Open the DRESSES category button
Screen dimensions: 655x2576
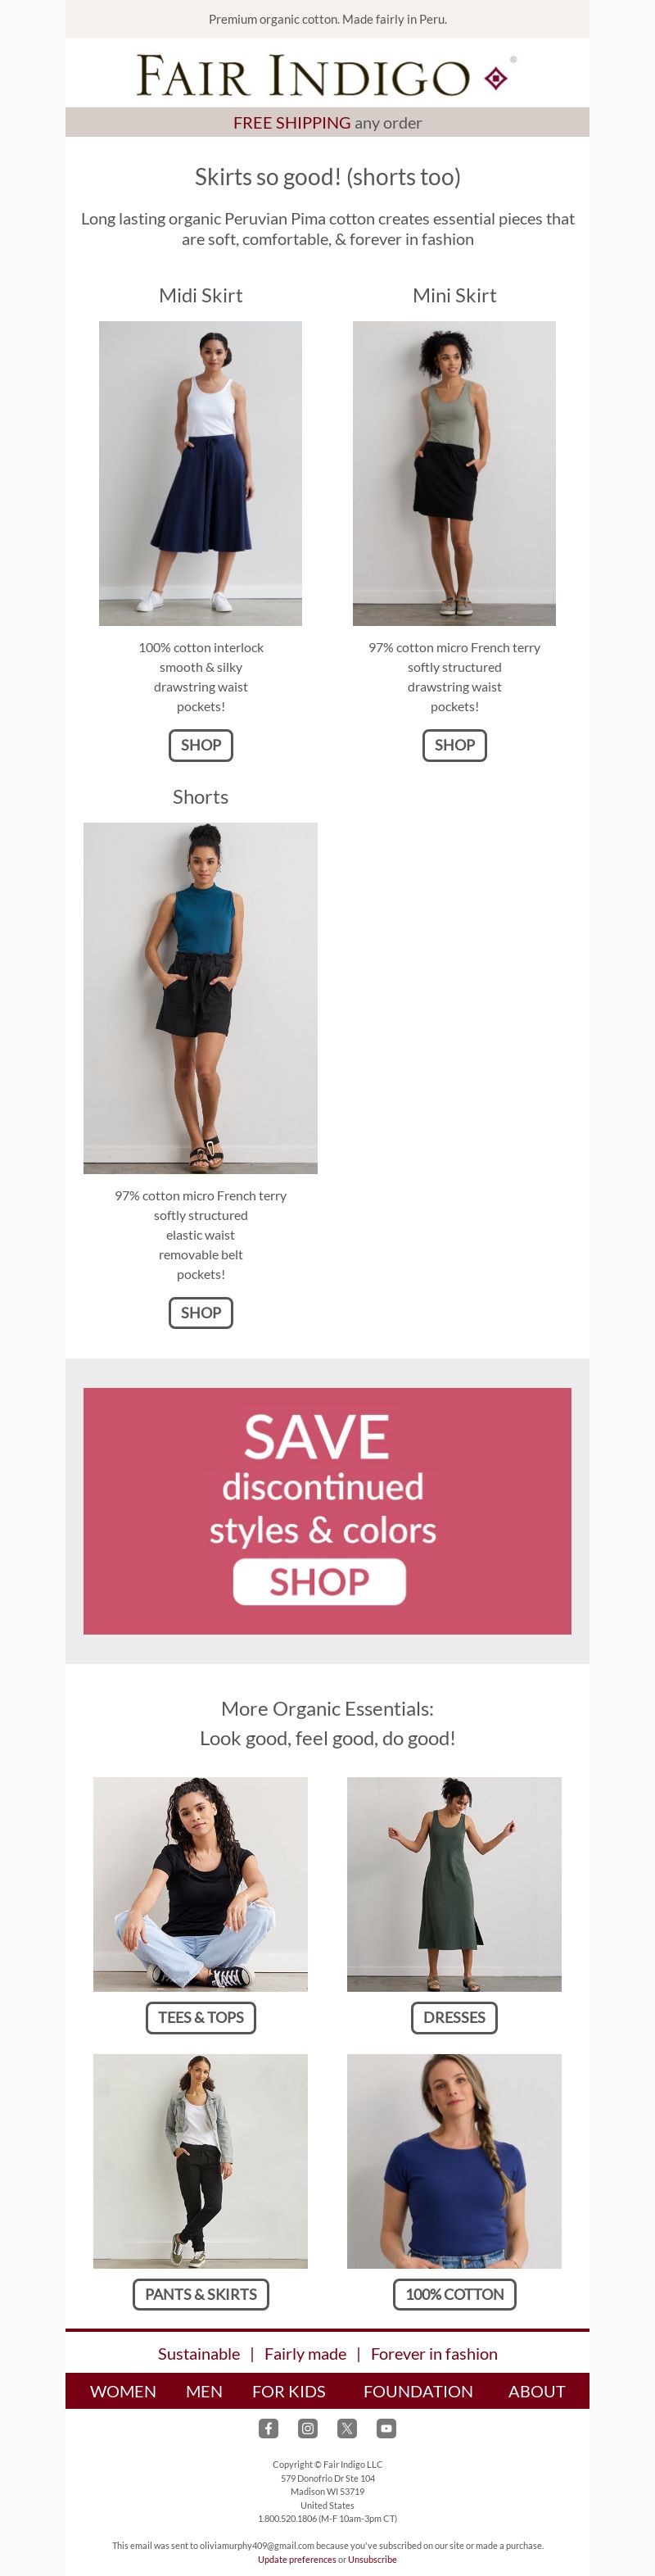point(454,2017)
